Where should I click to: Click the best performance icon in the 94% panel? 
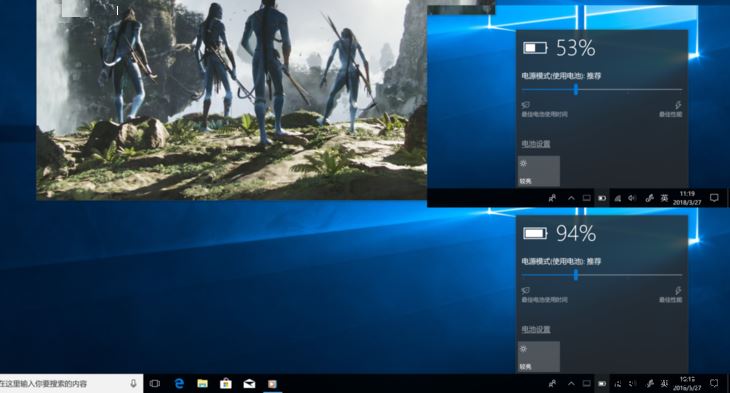point(678,291)
